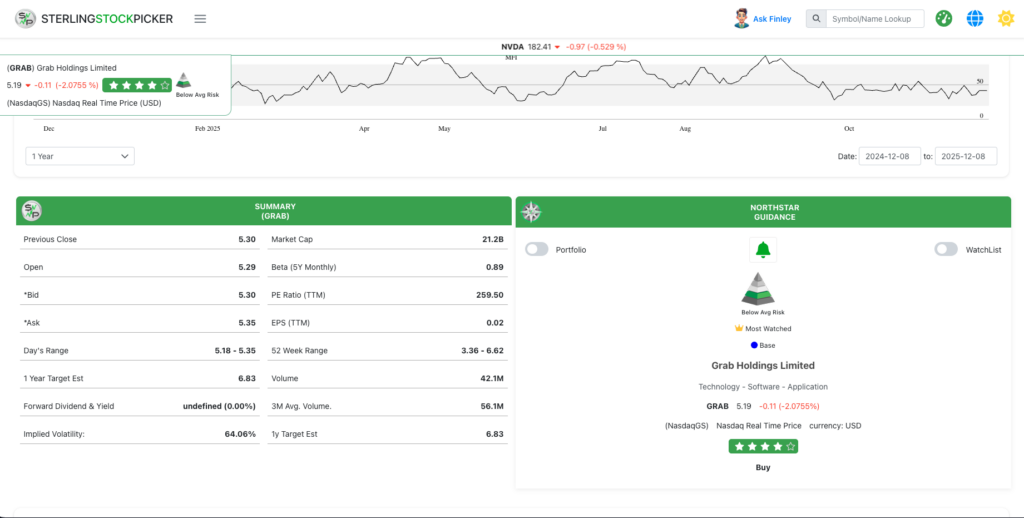Click the search magnifier icon
1024x518 pixels.
point(816,19)
